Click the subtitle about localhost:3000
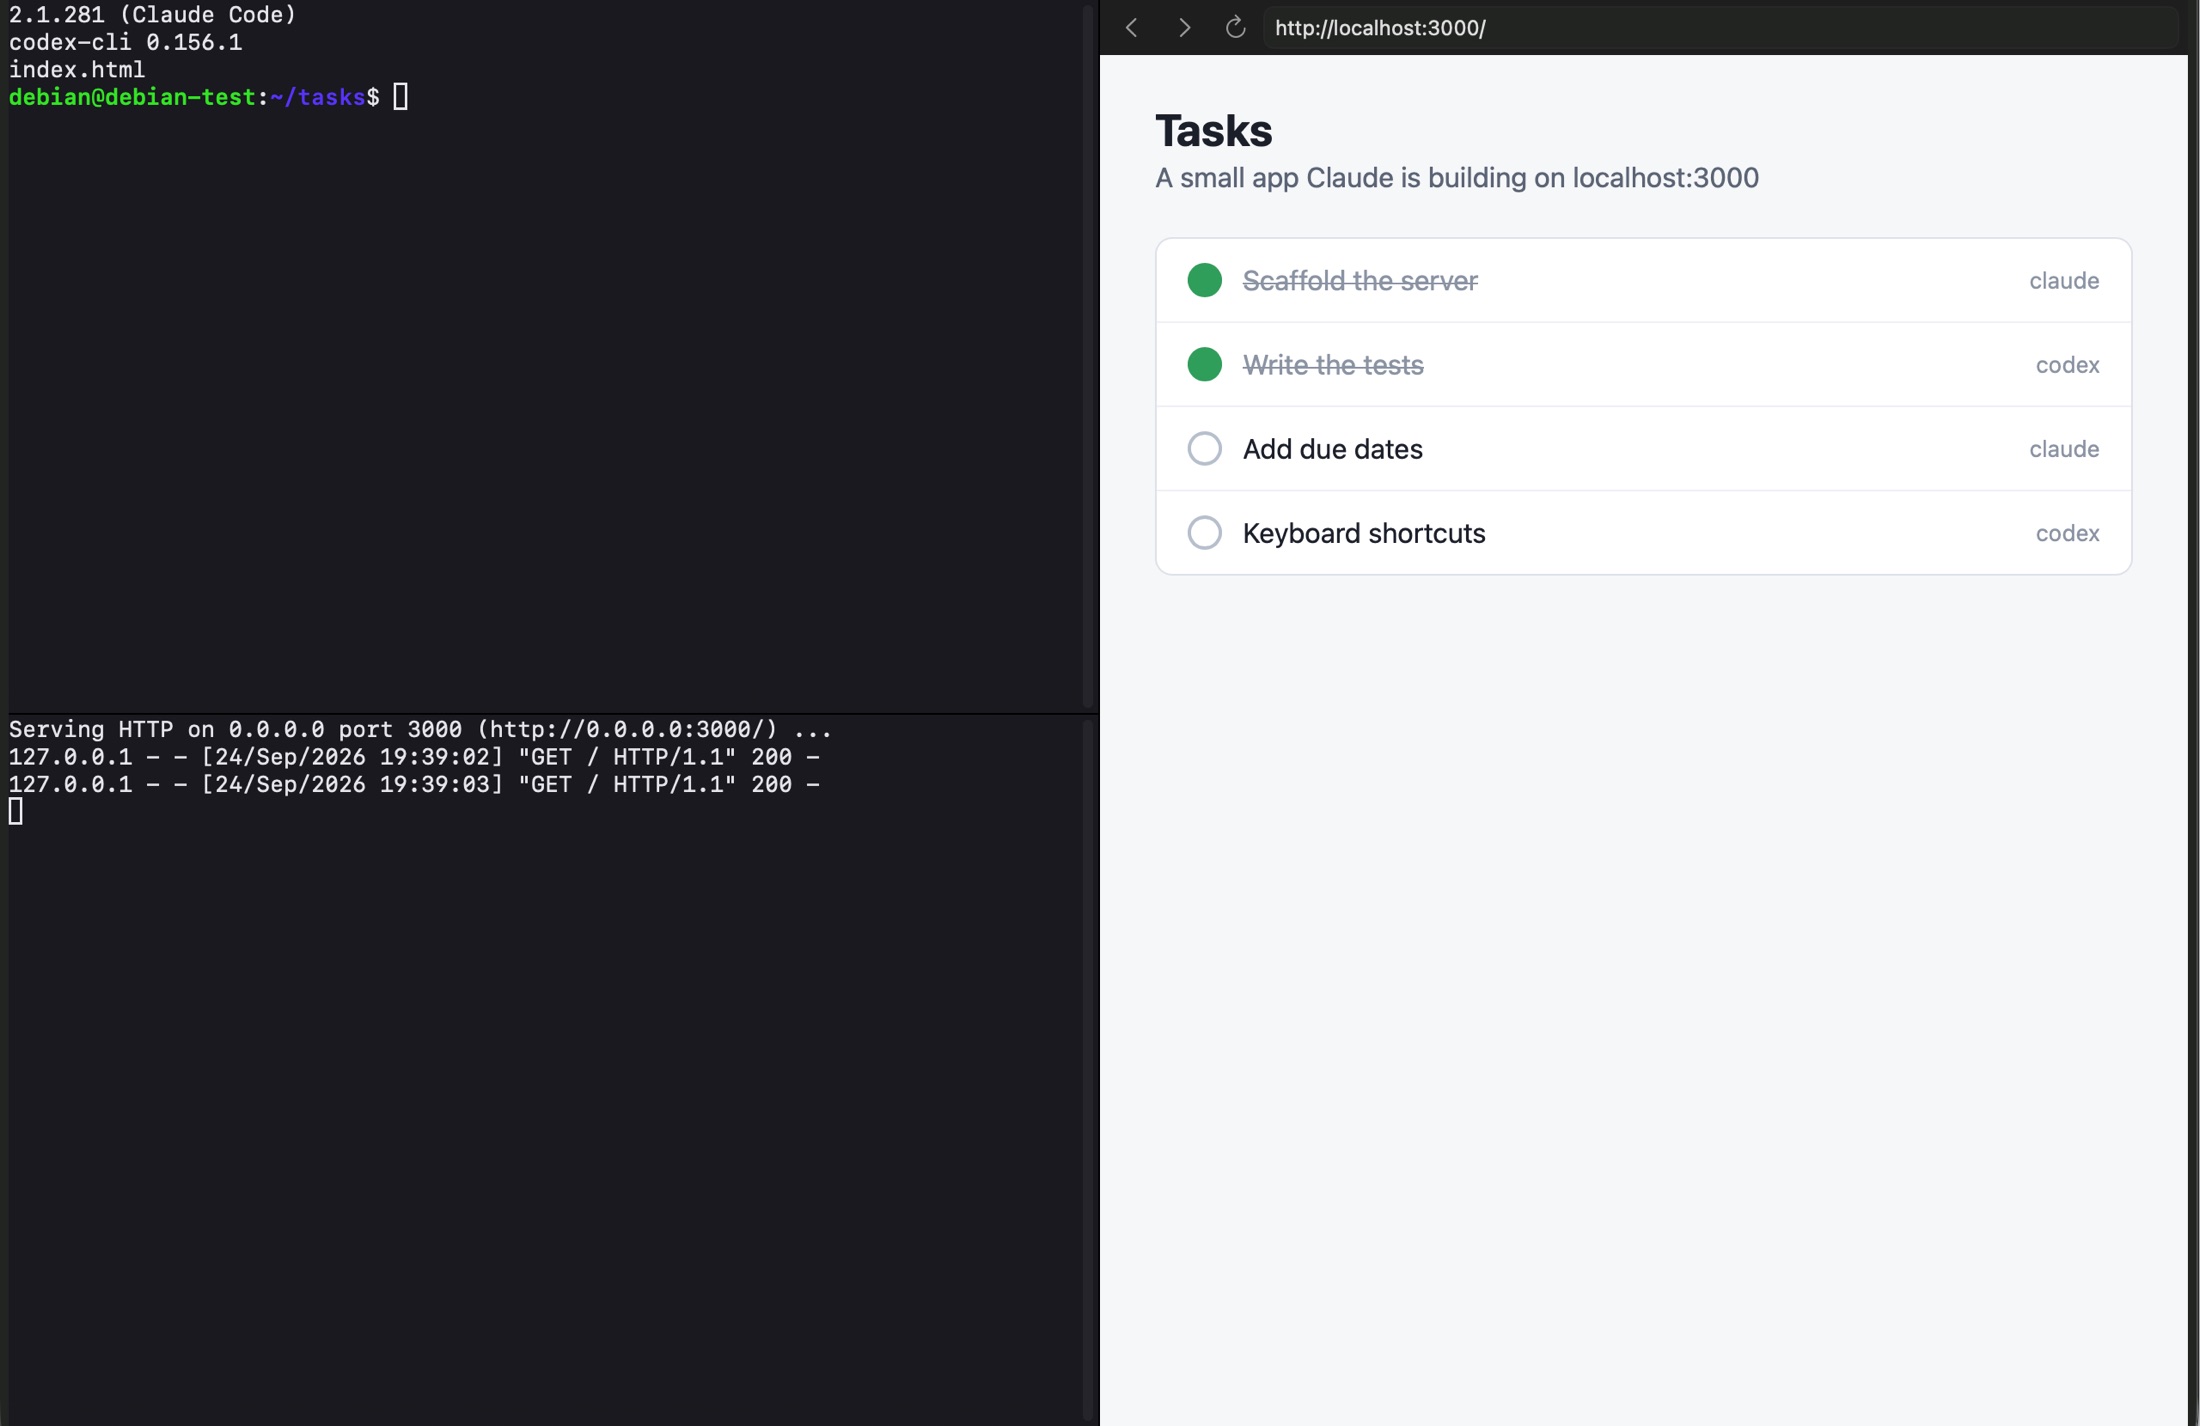This screenshot has height=1426, width=2200. (1457, 178)
